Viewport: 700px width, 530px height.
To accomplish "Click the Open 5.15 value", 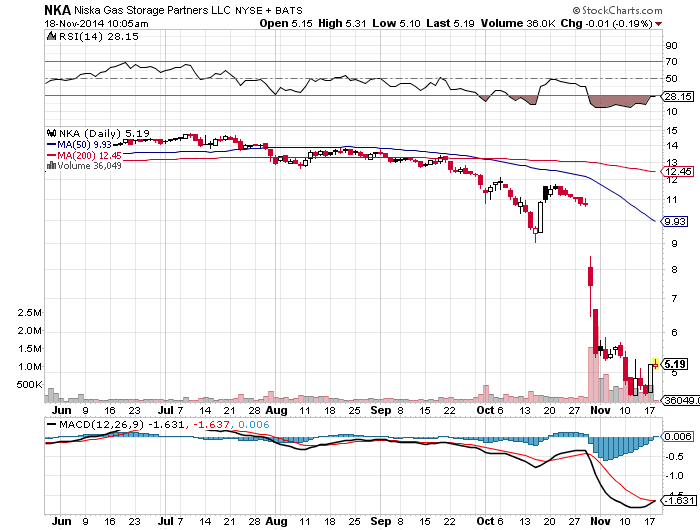I will pyautogui.click(x=286, y=23).
